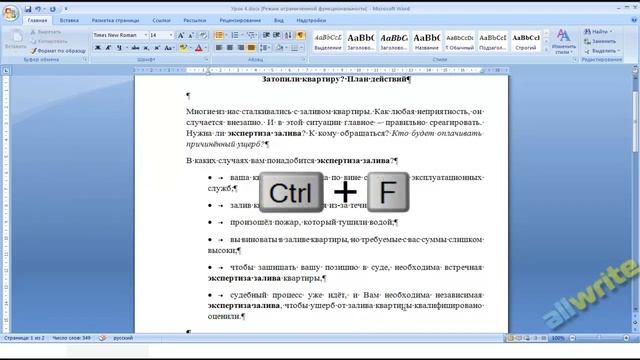Toggle the bulleted list button
The image size is (640, 360).
(219, 36)
